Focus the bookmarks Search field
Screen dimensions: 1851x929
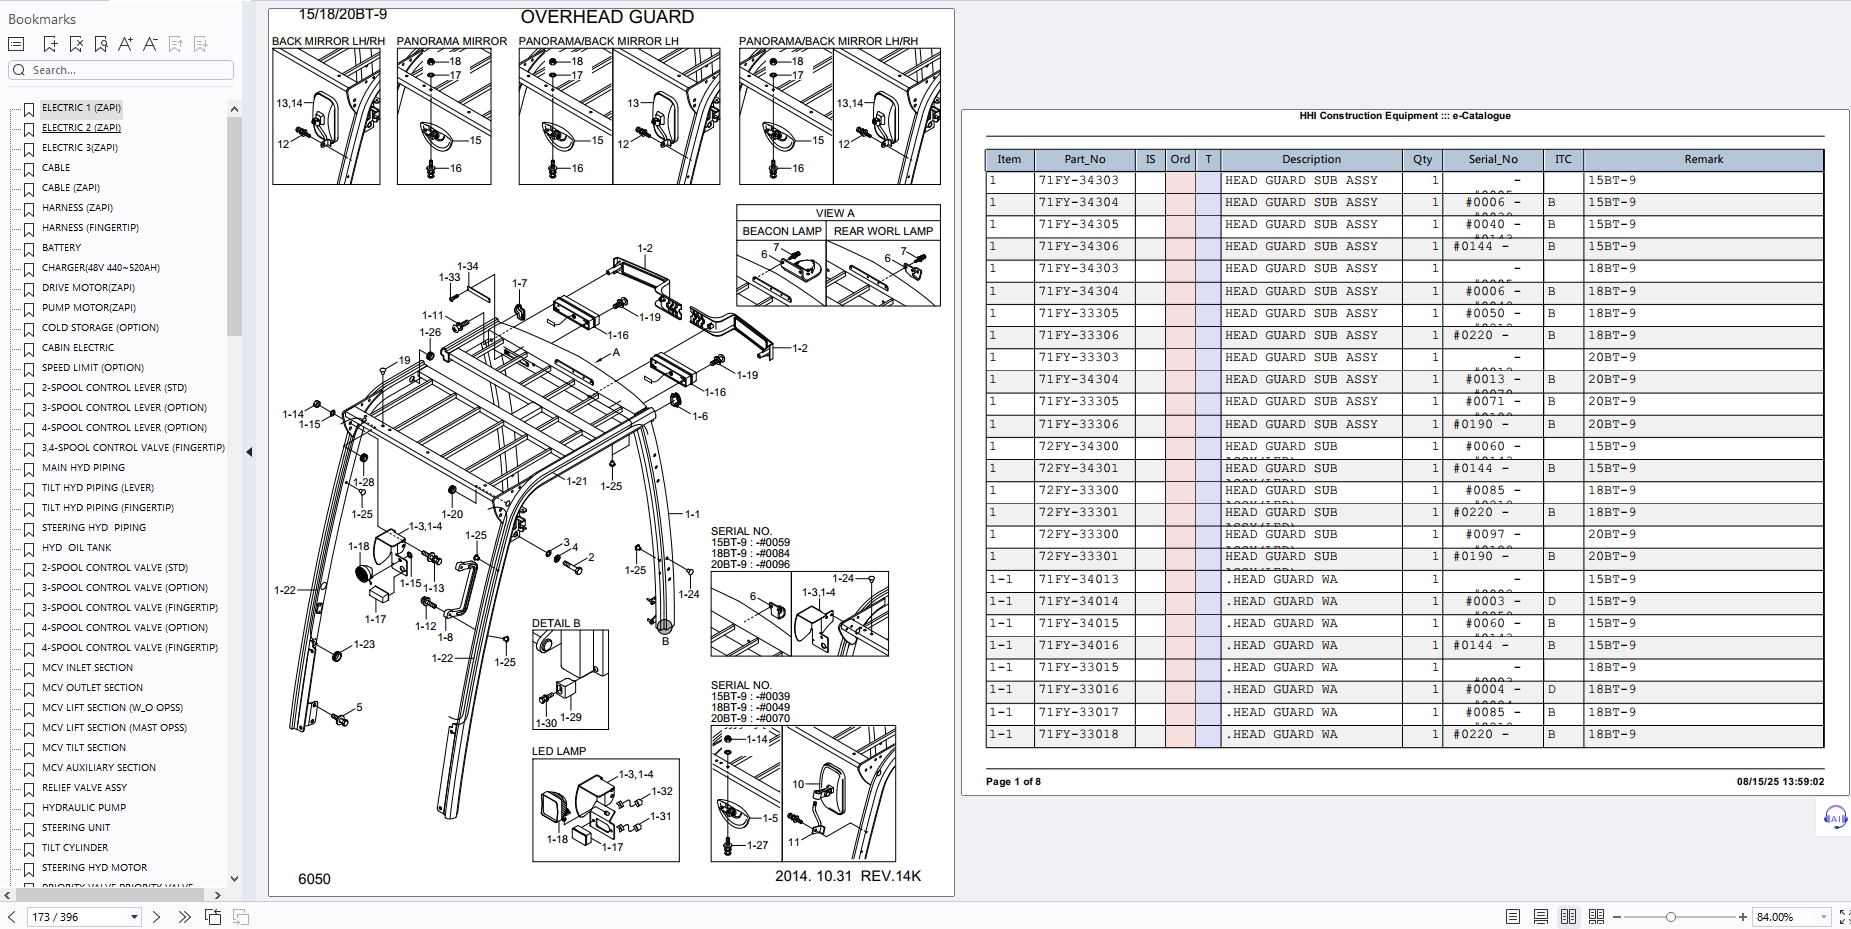[121, 70]
